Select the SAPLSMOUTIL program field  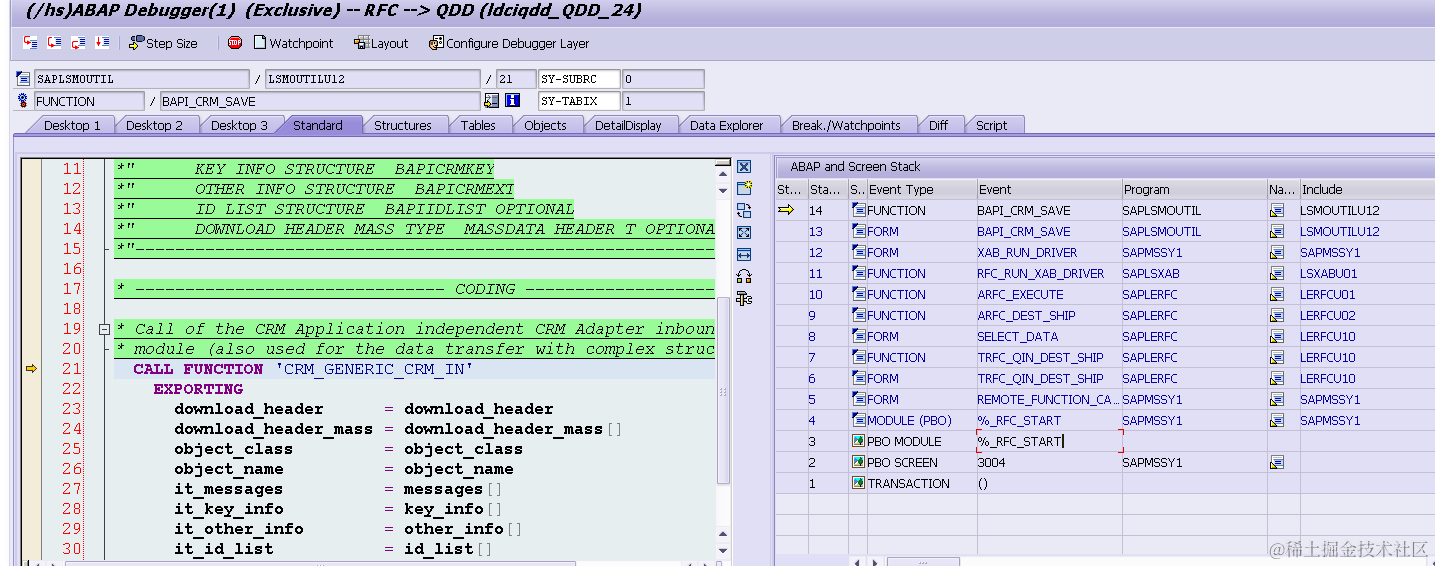coord(141,79)
